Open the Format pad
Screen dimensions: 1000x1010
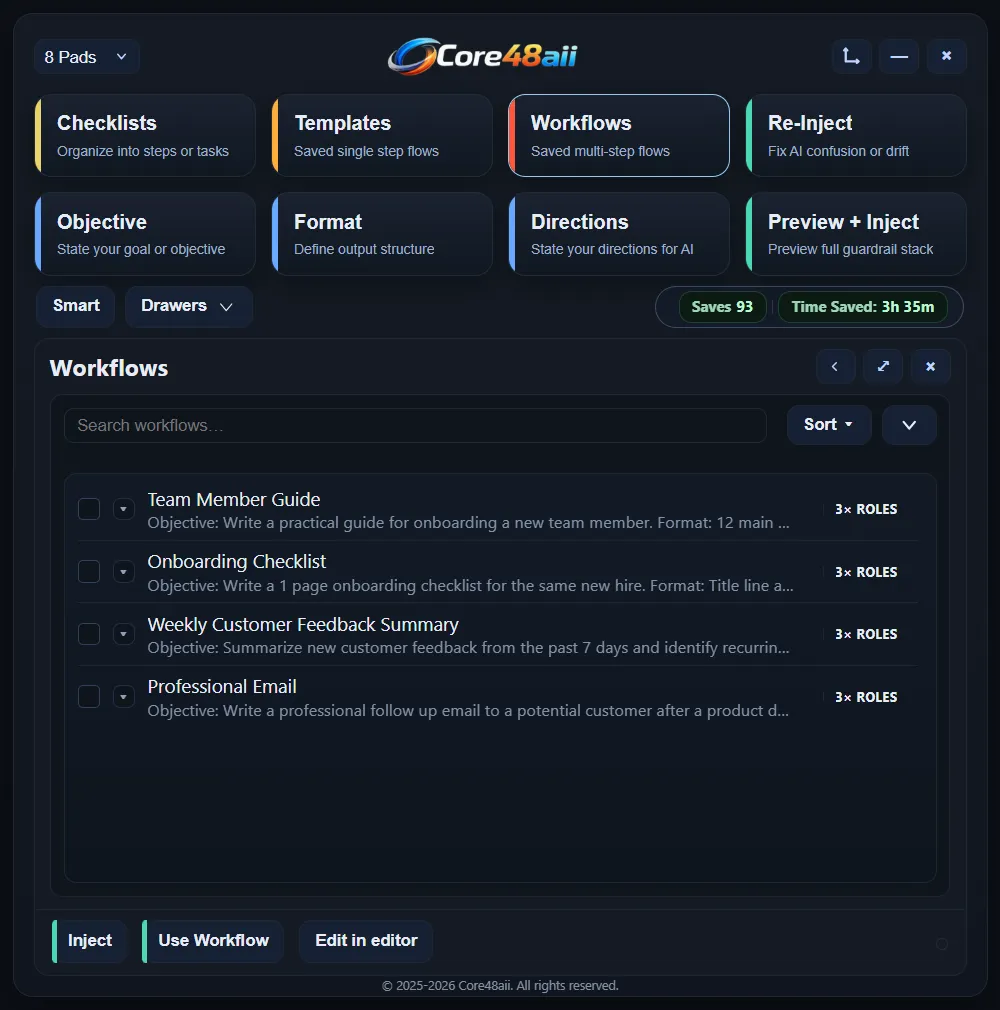(383, 234)
